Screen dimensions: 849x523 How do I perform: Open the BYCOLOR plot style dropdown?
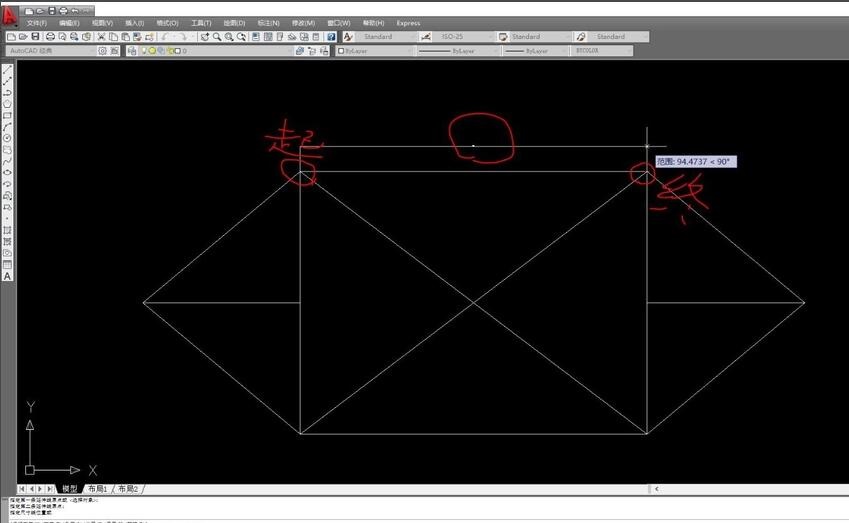tap(601, 51)
